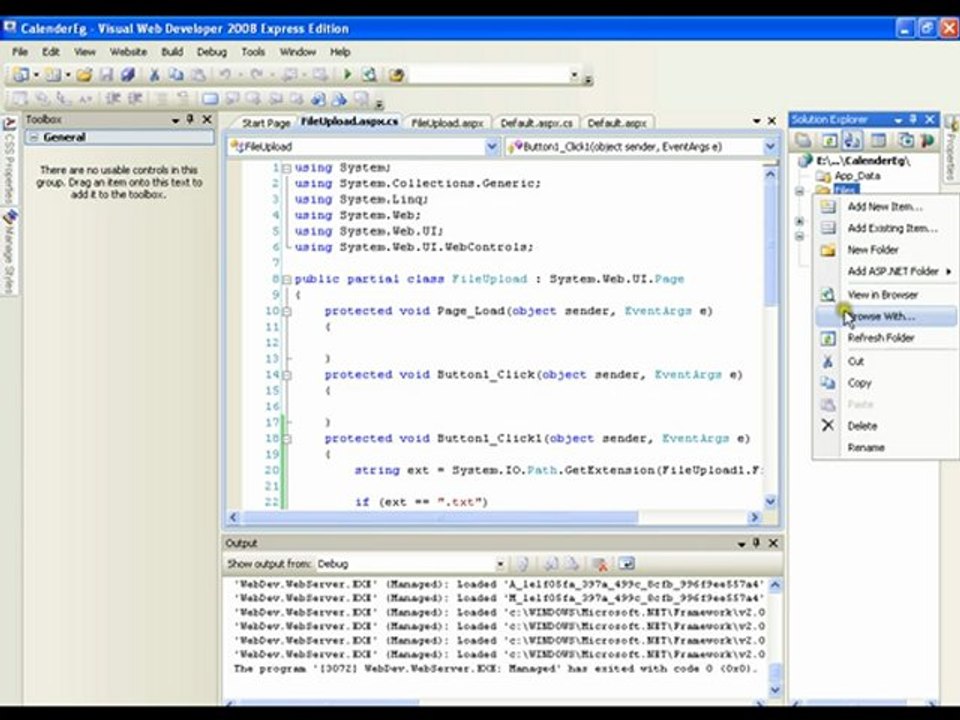Viewport: 960px width, 720px height.
Task: Open the Debug menu
Action: coord(212,52)
